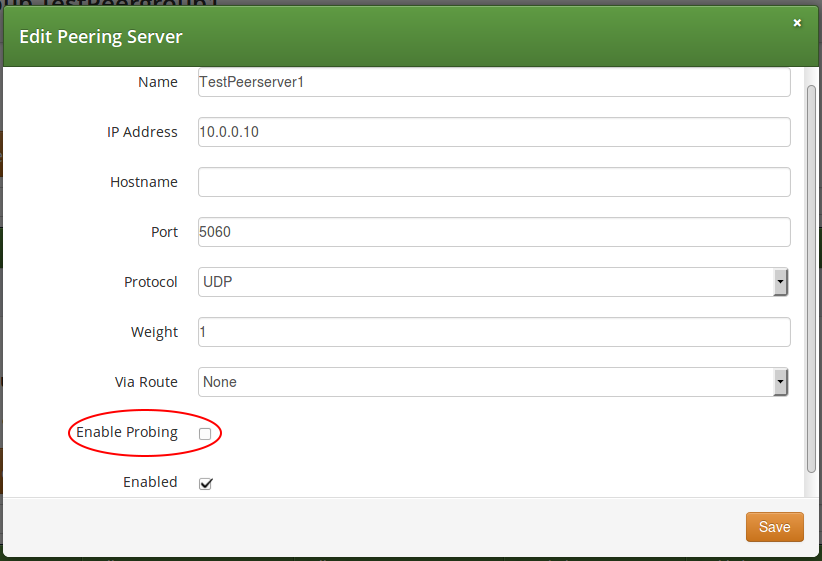Click the Name label
This screenshot has width=822, height=561.
tap(158, 82)
